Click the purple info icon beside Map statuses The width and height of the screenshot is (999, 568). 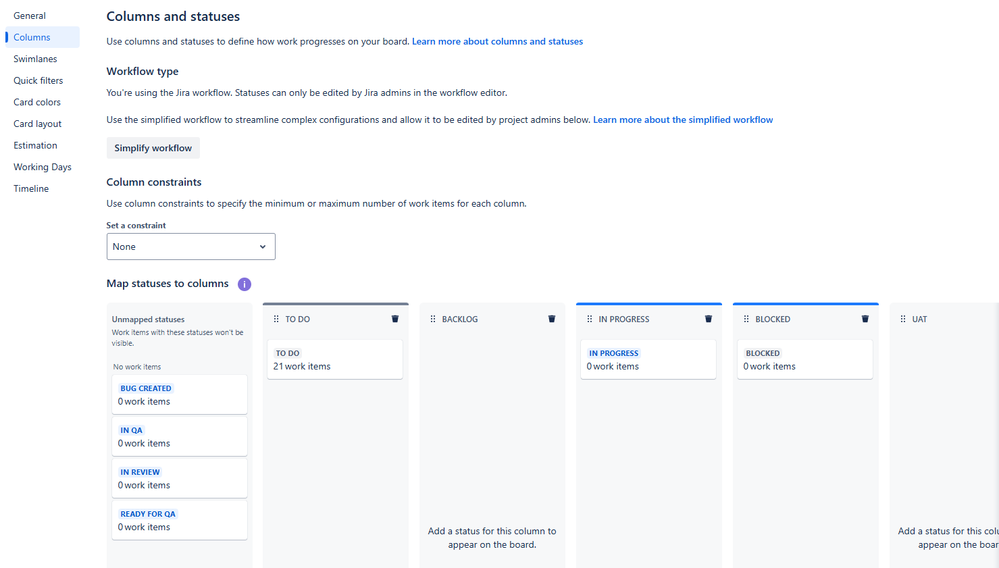tap(244, 284)
